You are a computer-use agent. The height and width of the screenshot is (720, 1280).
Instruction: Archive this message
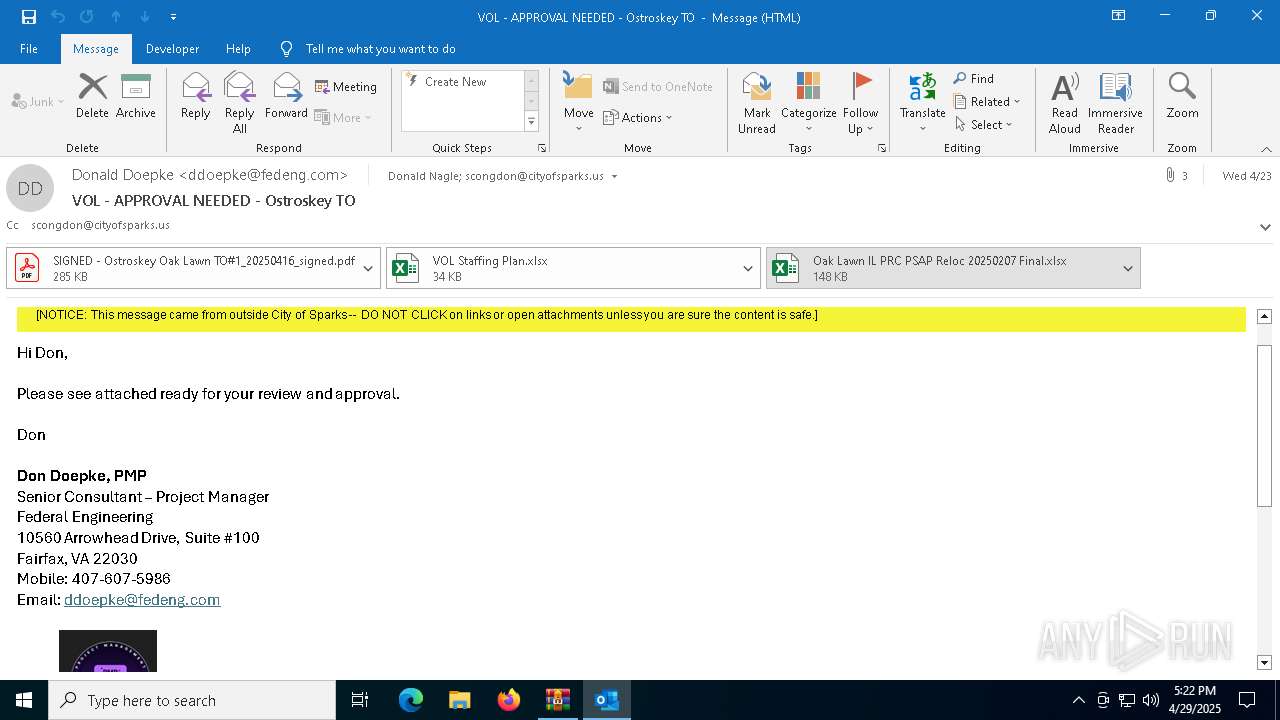[136, 96]
